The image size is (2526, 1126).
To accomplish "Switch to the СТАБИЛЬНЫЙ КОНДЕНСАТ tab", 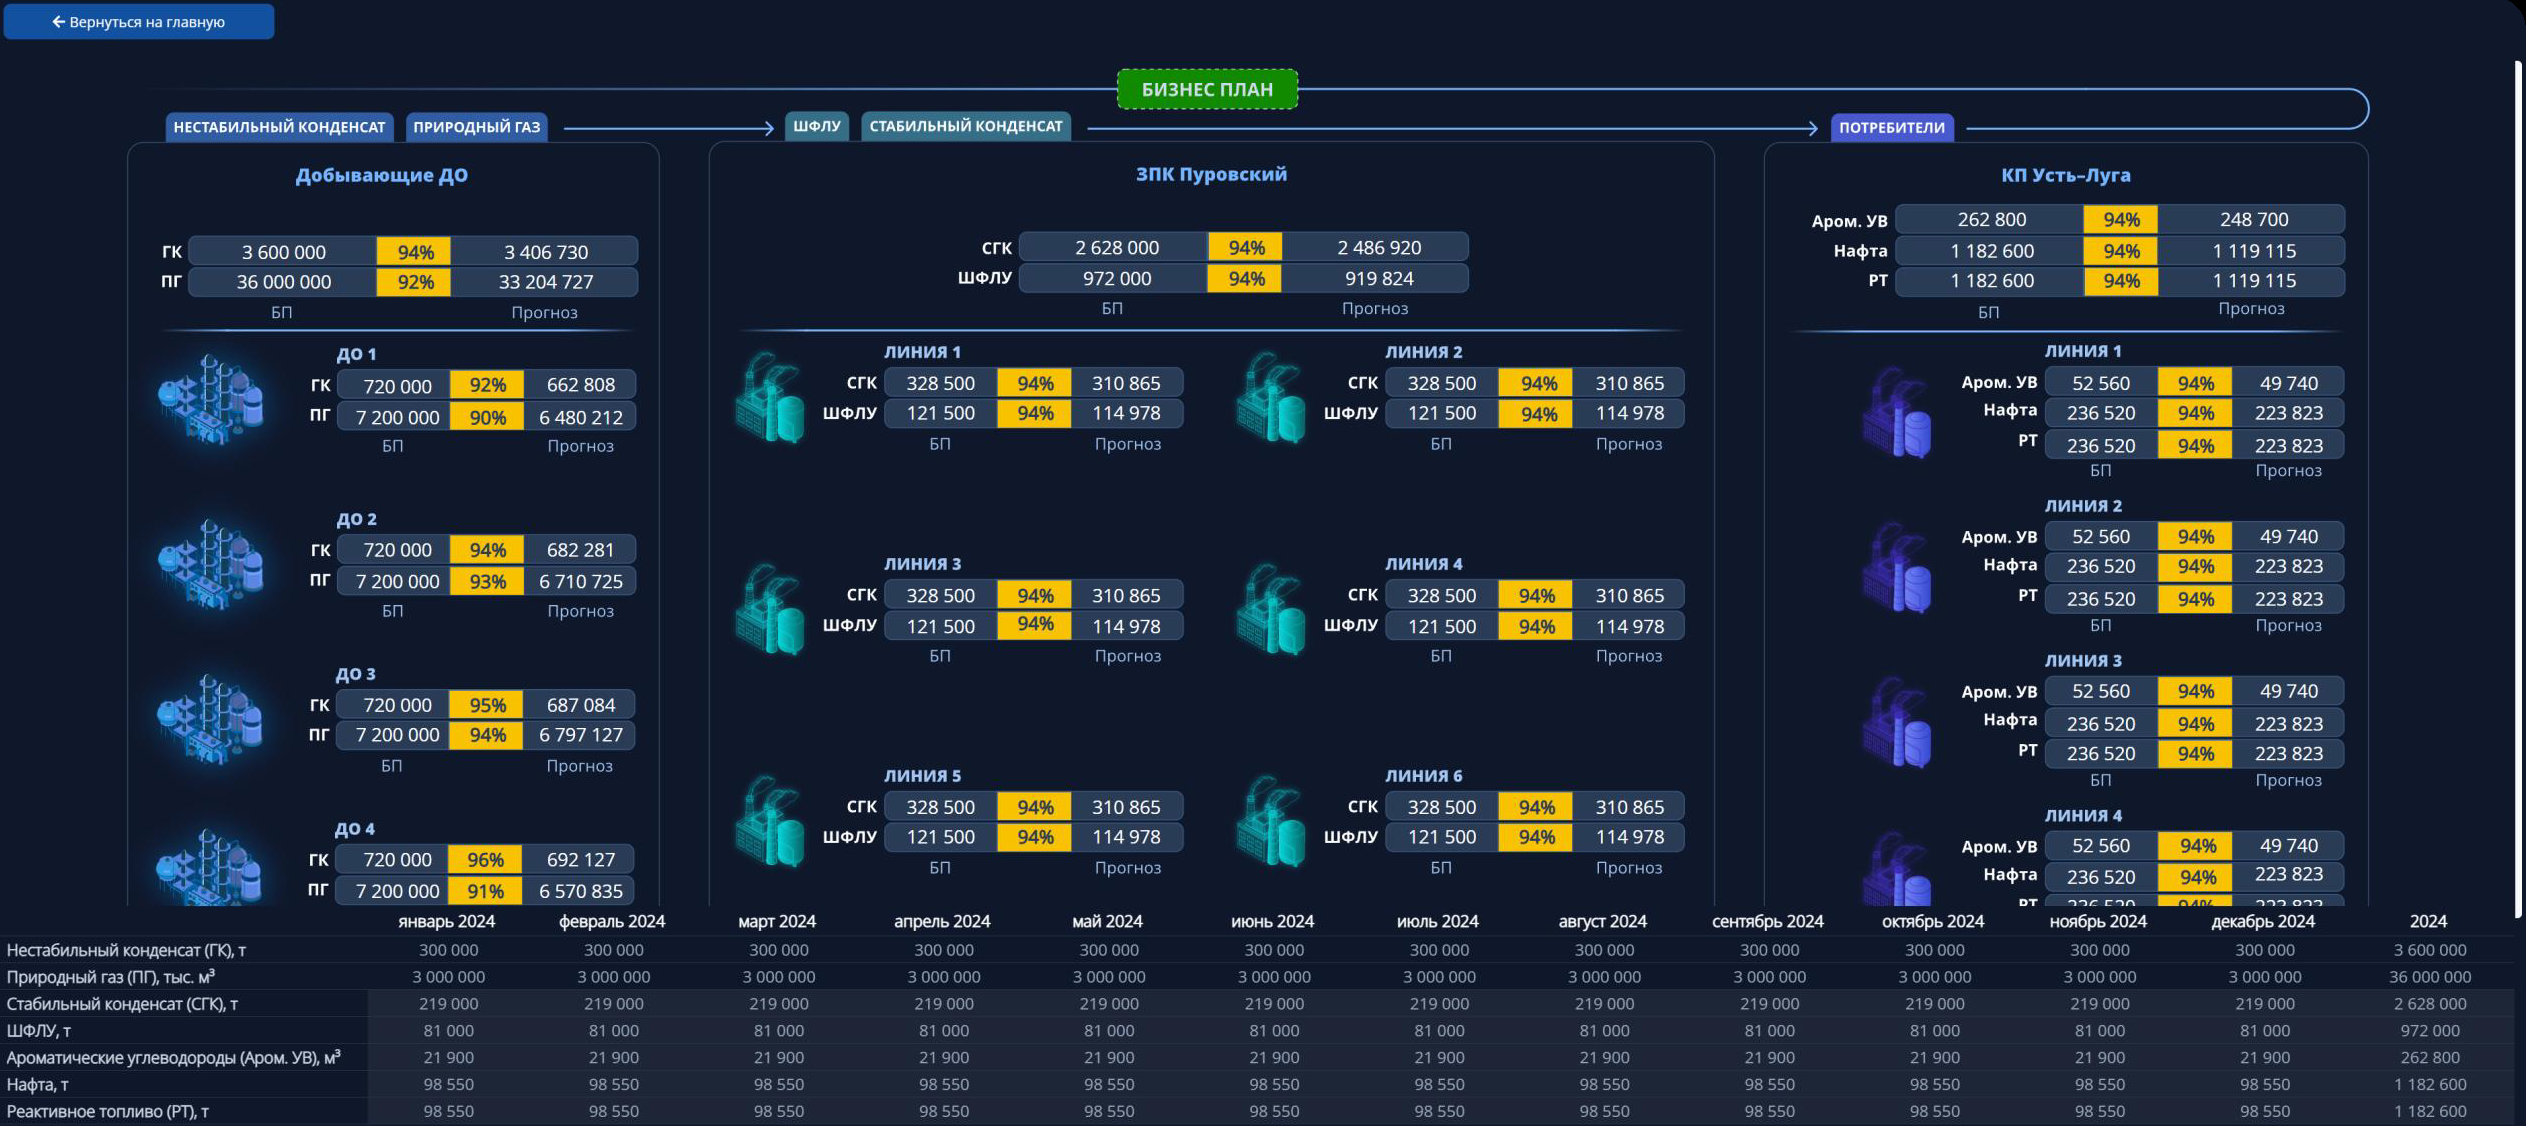I will point(966,126).
